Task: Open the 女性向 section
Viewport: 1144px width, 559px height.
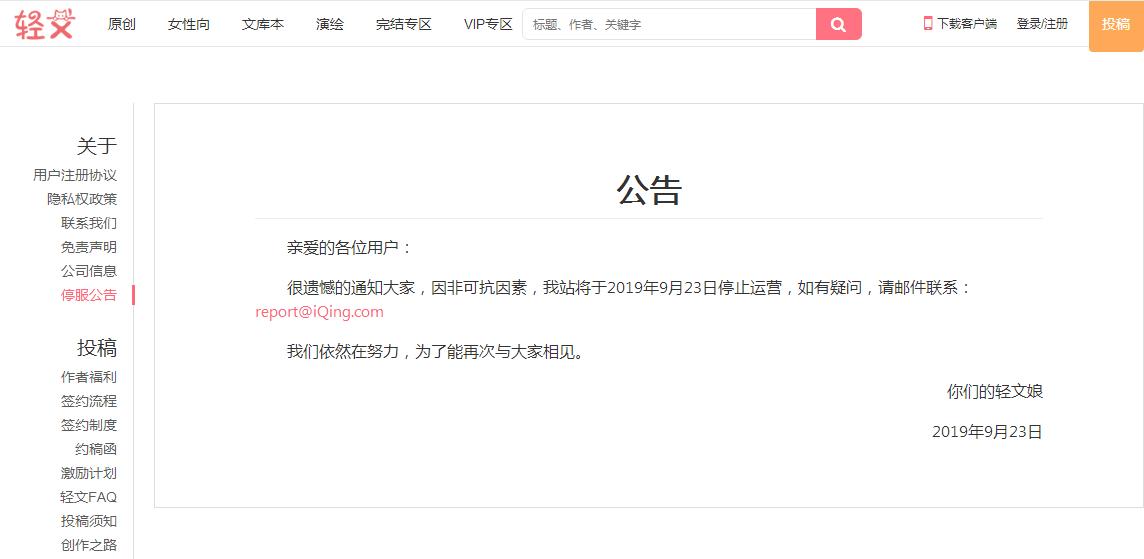Action: 188,24
